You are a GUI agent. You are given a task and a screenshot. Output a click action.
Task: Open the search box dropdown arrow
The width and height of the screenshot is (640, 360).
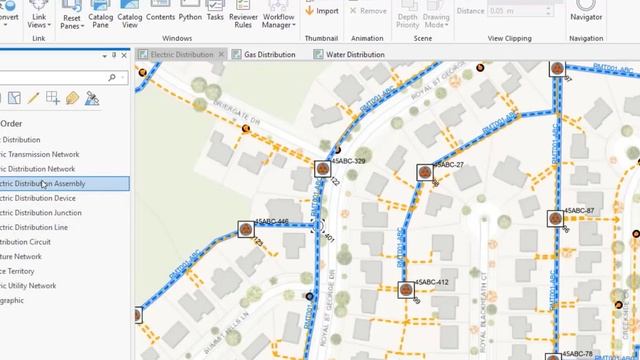coord(123,78)
